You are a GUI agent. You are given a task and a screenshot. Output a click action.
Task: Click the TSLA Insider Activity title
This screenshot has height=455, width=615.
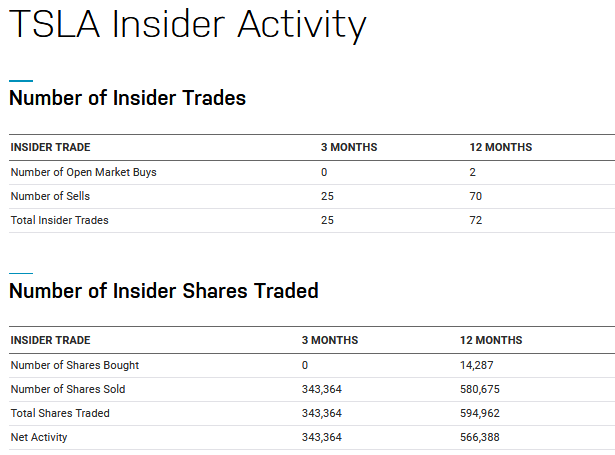(x=187, y=25)
